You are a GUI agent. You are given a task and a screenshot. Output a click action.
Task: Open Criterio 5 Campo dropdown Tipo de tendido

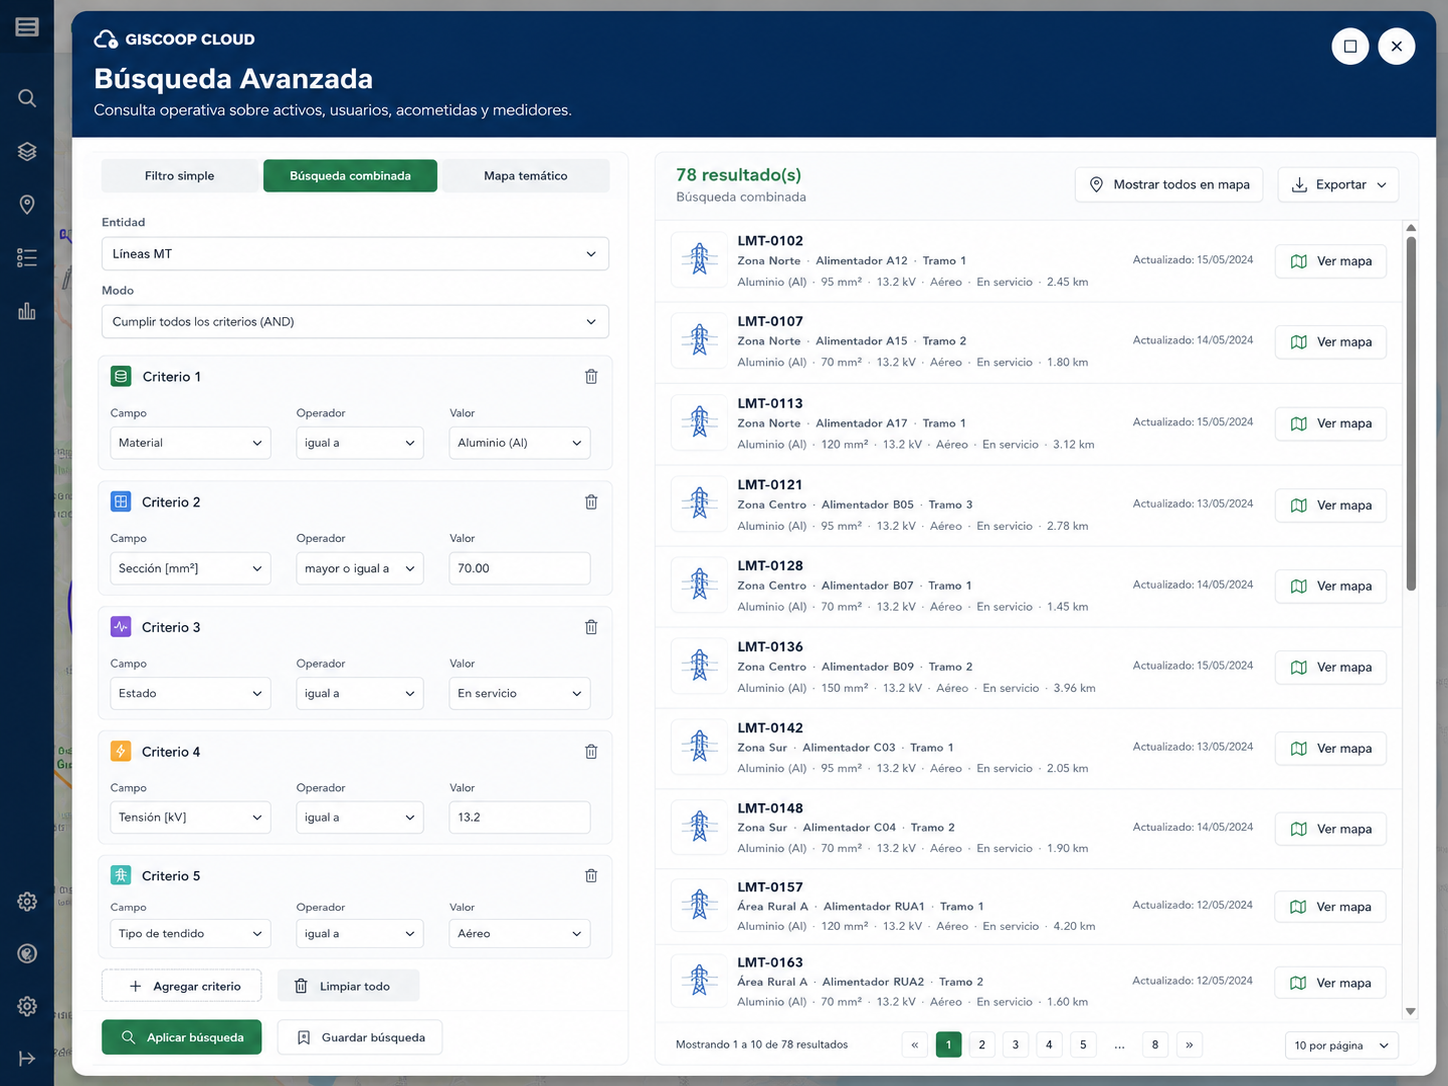(190, 934)
